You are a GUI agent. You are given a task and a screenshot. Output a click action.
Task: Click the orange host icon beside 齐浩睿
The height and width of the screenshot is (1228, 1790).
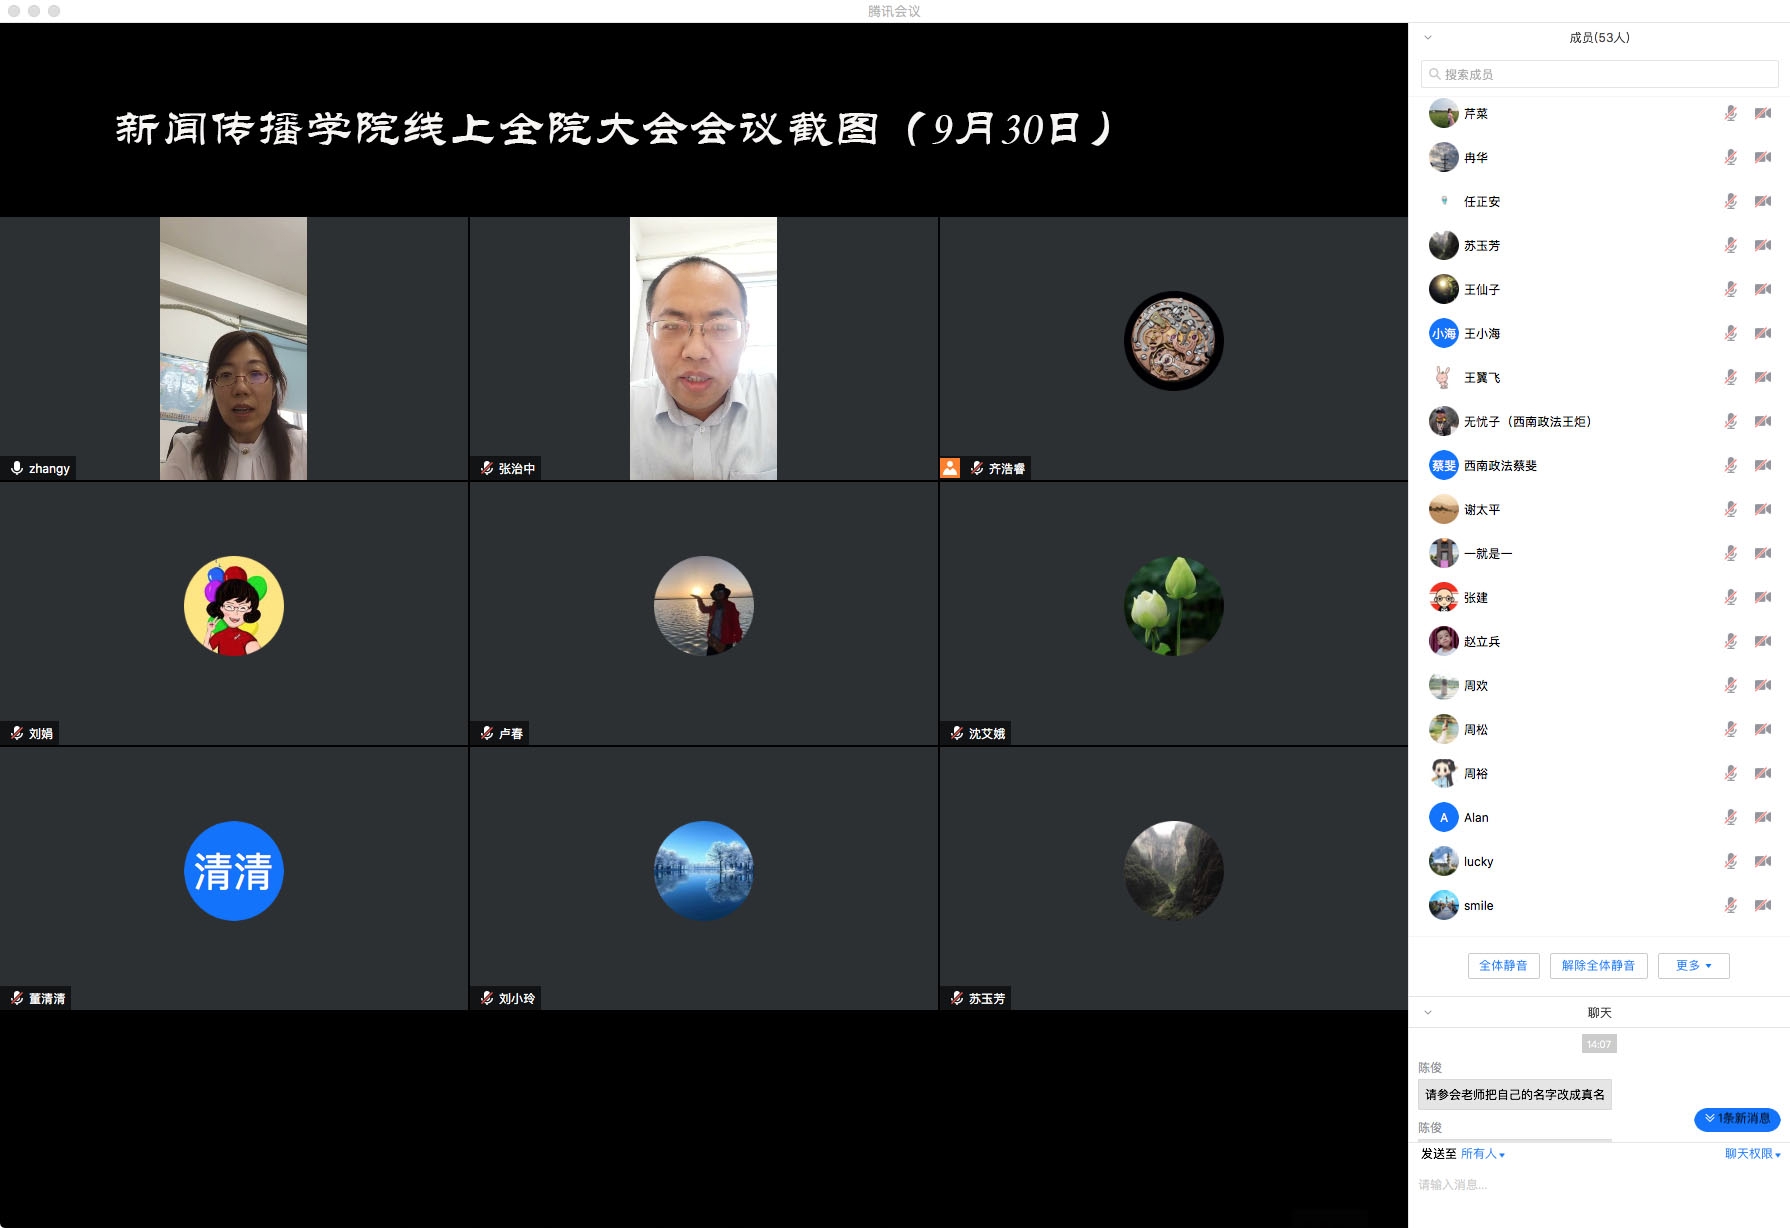[950, 468]
